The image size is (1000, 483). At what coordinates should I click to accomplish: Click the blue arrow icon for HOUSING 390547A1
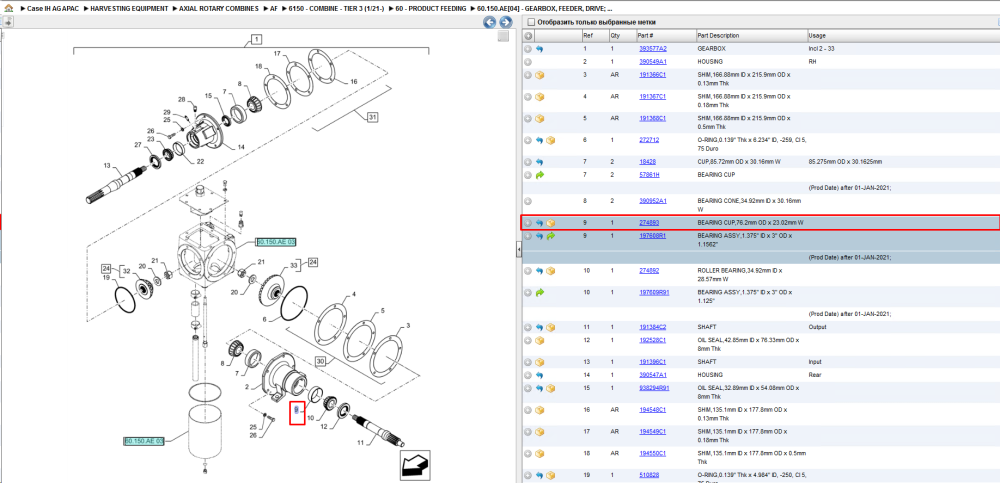[540, 375]
